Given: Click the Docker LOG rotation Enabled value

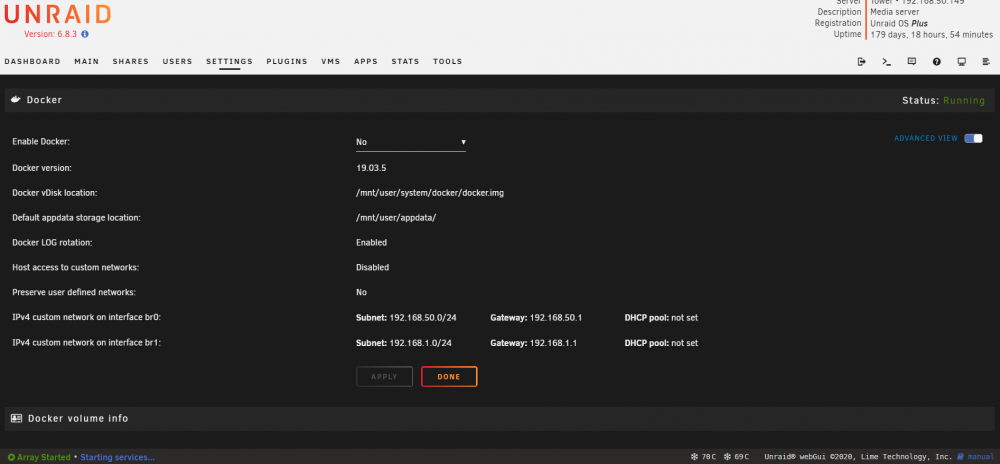Looking at the screenshot, I should point(371,243).
